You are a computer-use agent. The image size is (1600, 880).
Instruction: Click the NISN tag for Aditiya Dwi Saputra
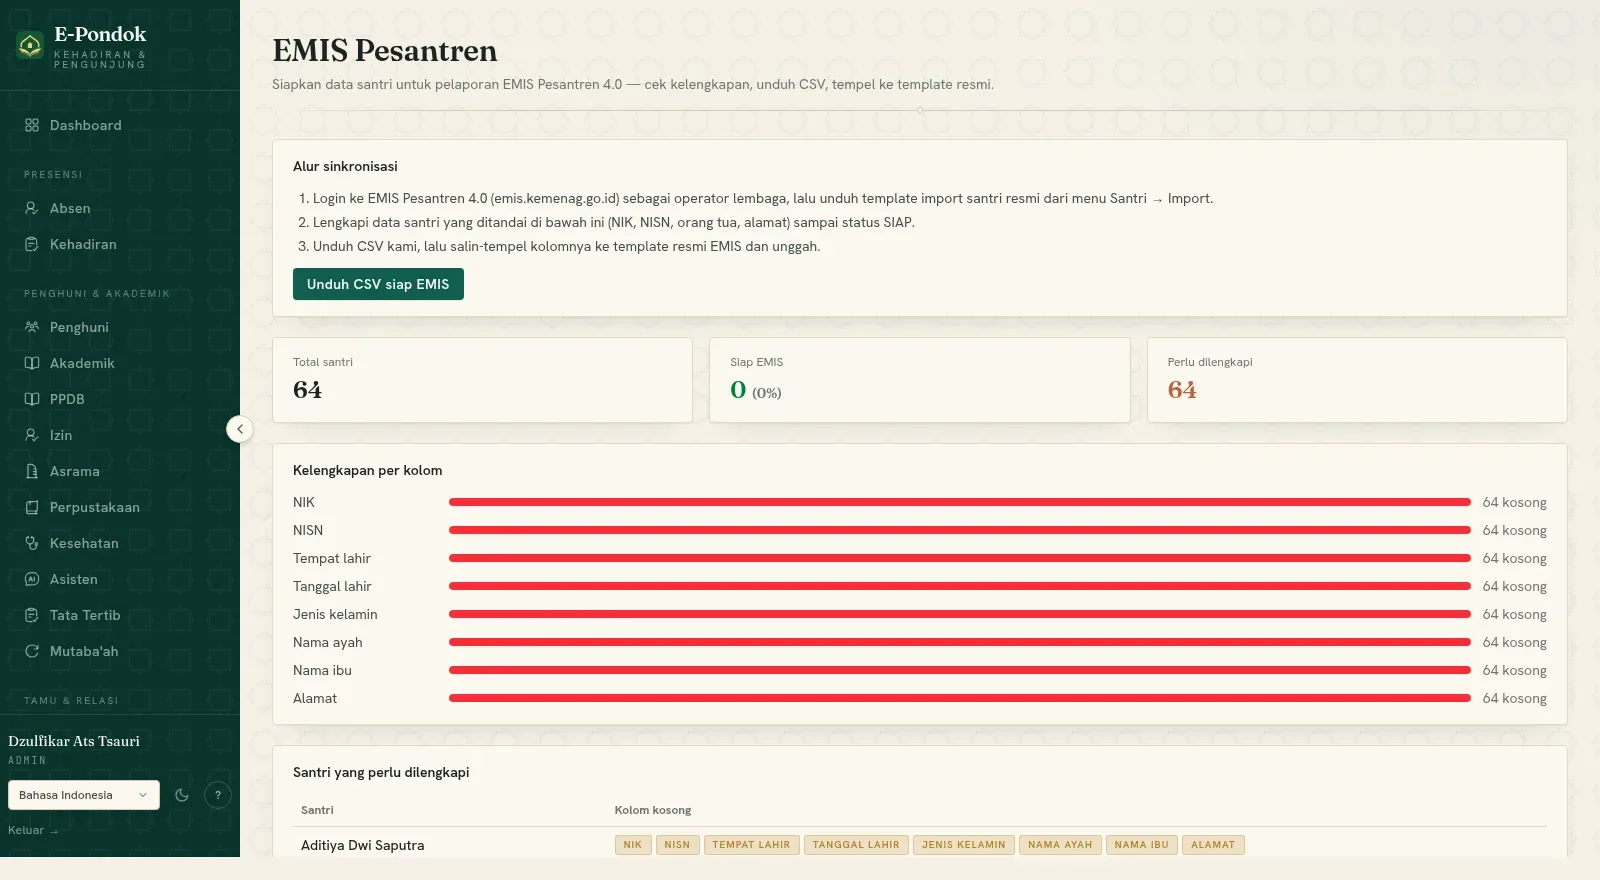pos(677,845)
